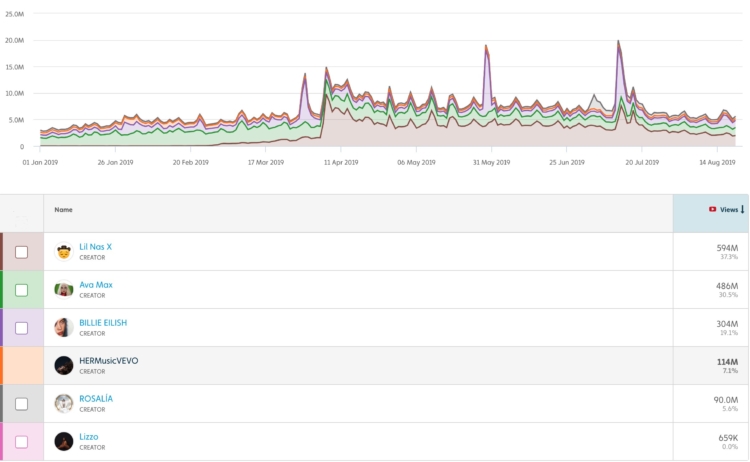
Task: Click the YouTube icon in Views header
Action: [x=712, y=210]
